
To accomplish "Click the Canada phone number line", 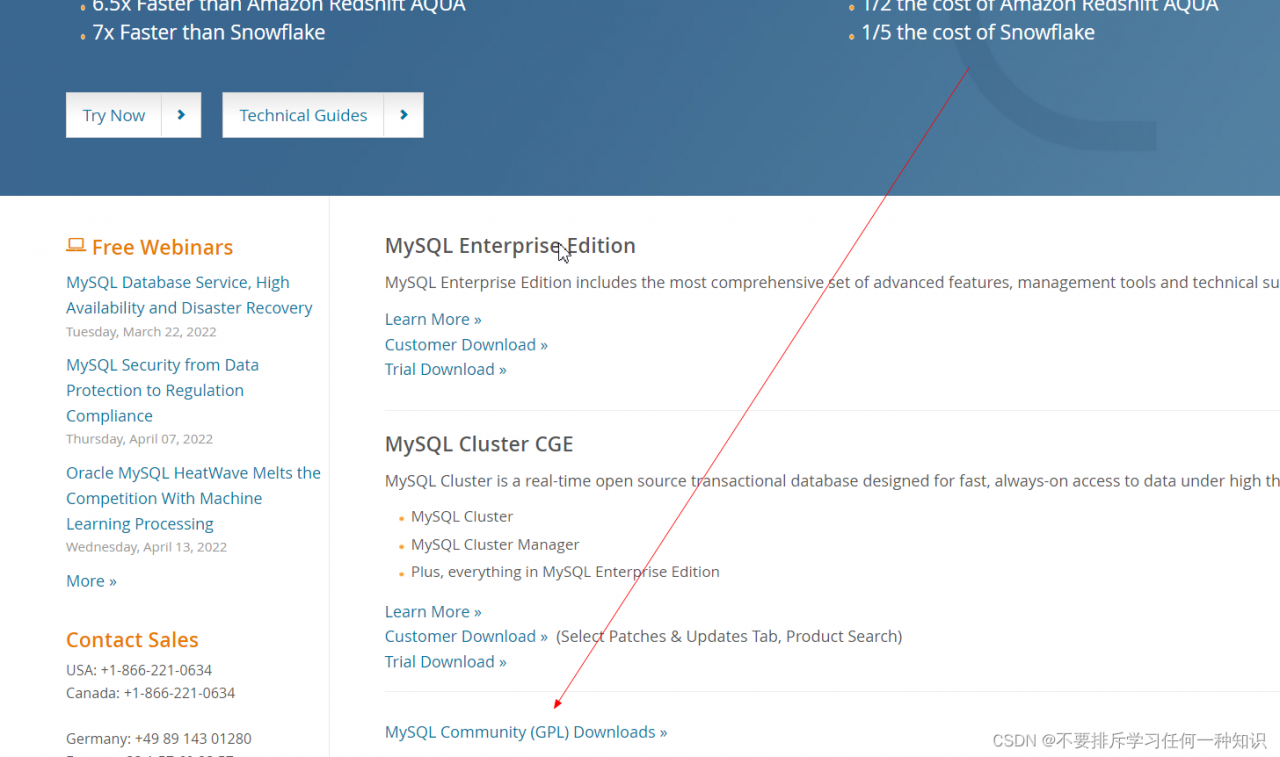I will tap(151, 693).
